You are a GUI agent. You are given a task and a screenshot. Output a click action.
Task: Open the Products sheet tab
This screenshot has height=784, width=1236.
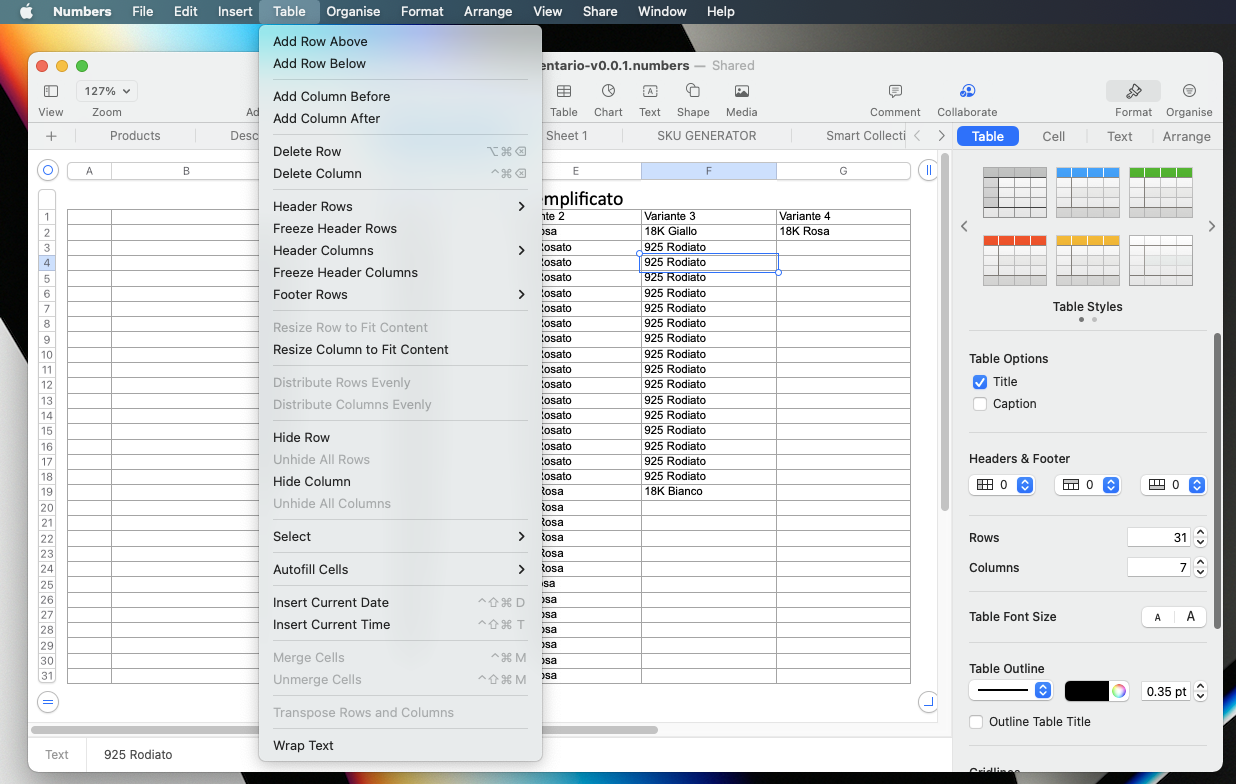point(135,136)
